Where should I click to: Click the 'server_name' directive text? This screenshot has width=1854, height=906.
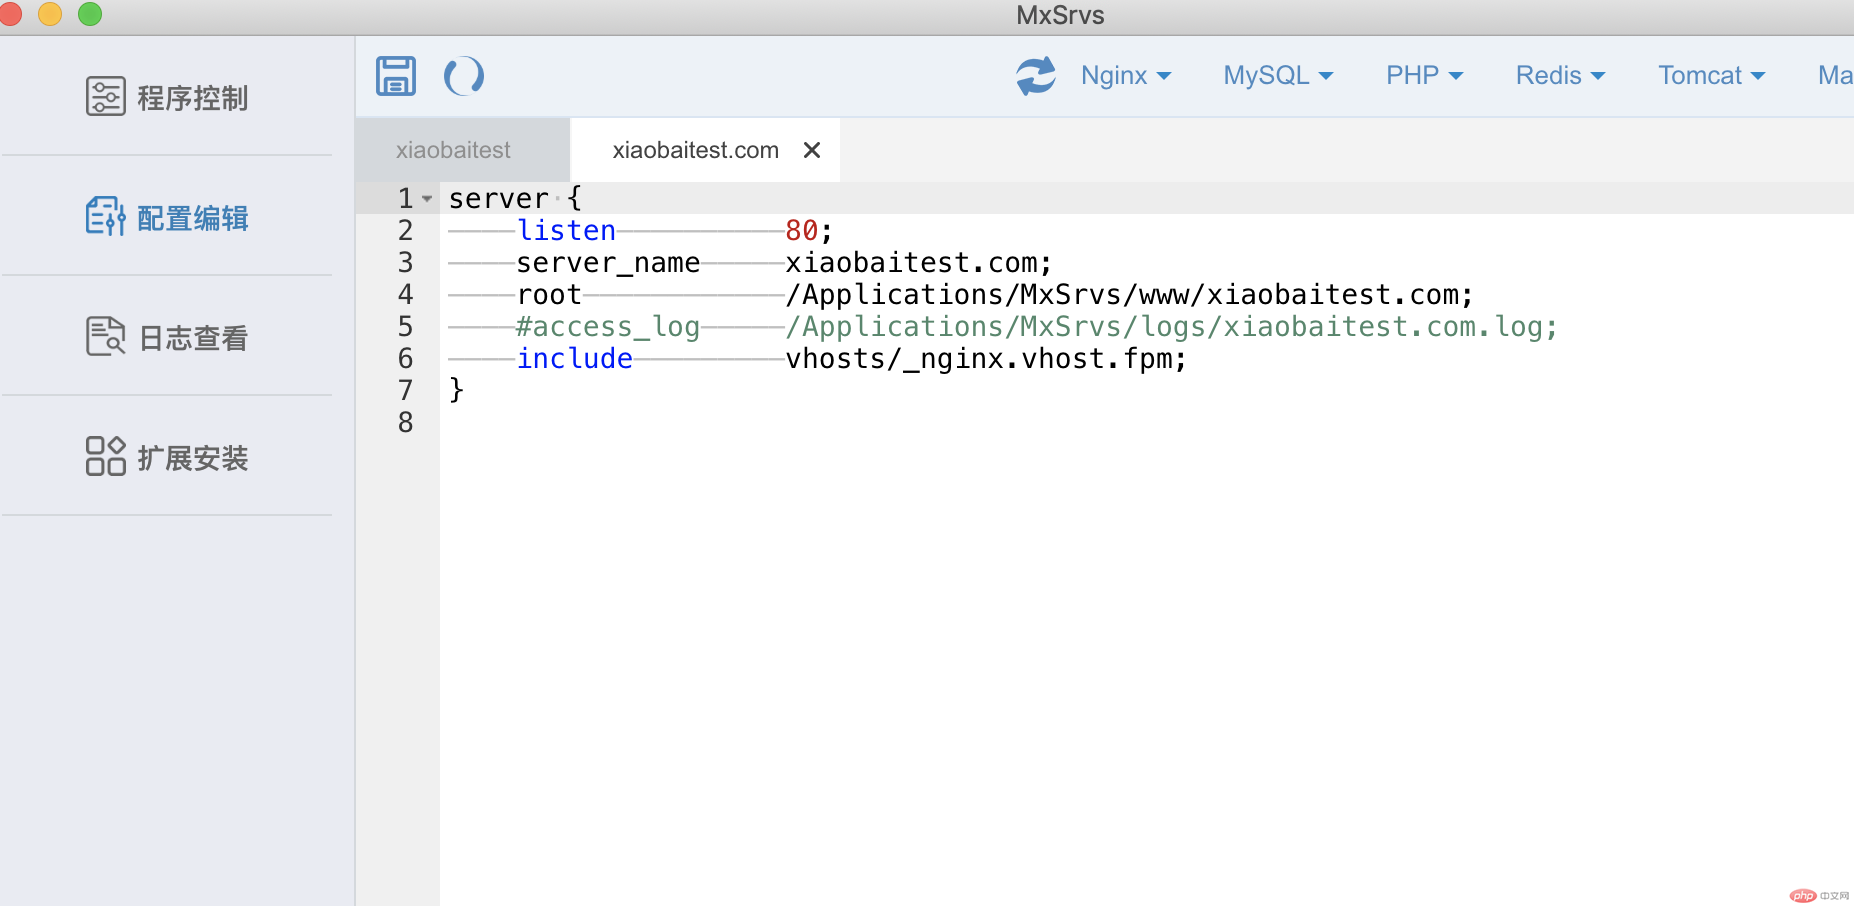tap(608, 263)
